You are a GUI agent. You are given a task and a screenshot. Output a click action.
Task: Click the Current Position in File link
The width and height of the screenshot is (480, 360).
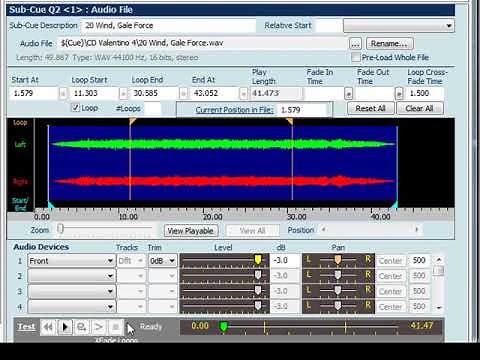235,110
